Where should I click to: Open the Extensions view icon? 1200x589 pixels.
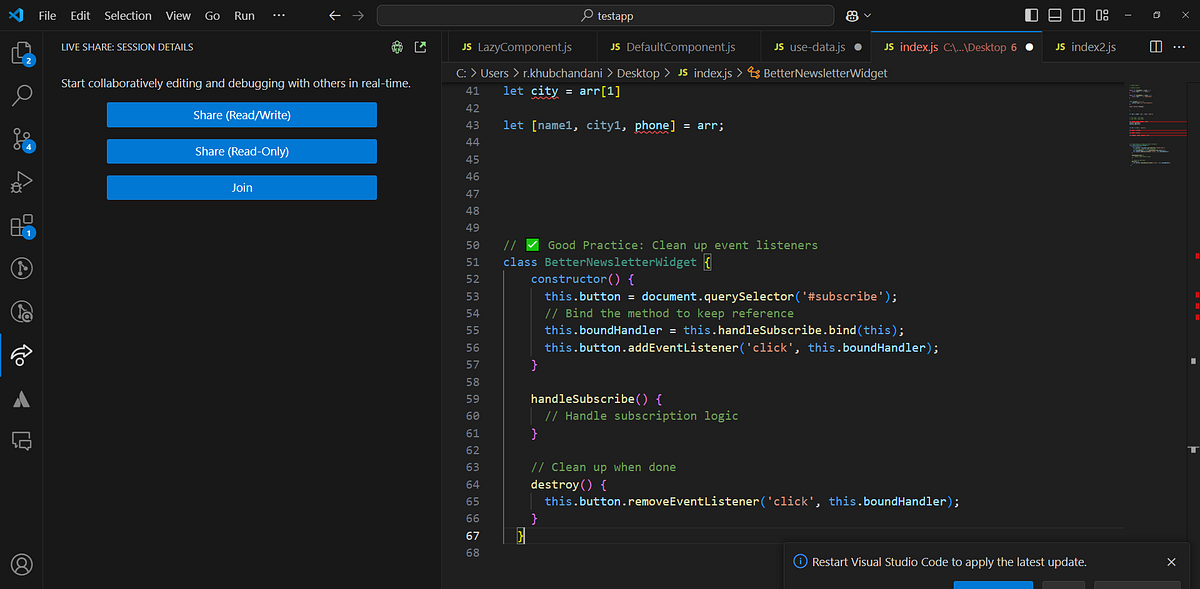22,226
